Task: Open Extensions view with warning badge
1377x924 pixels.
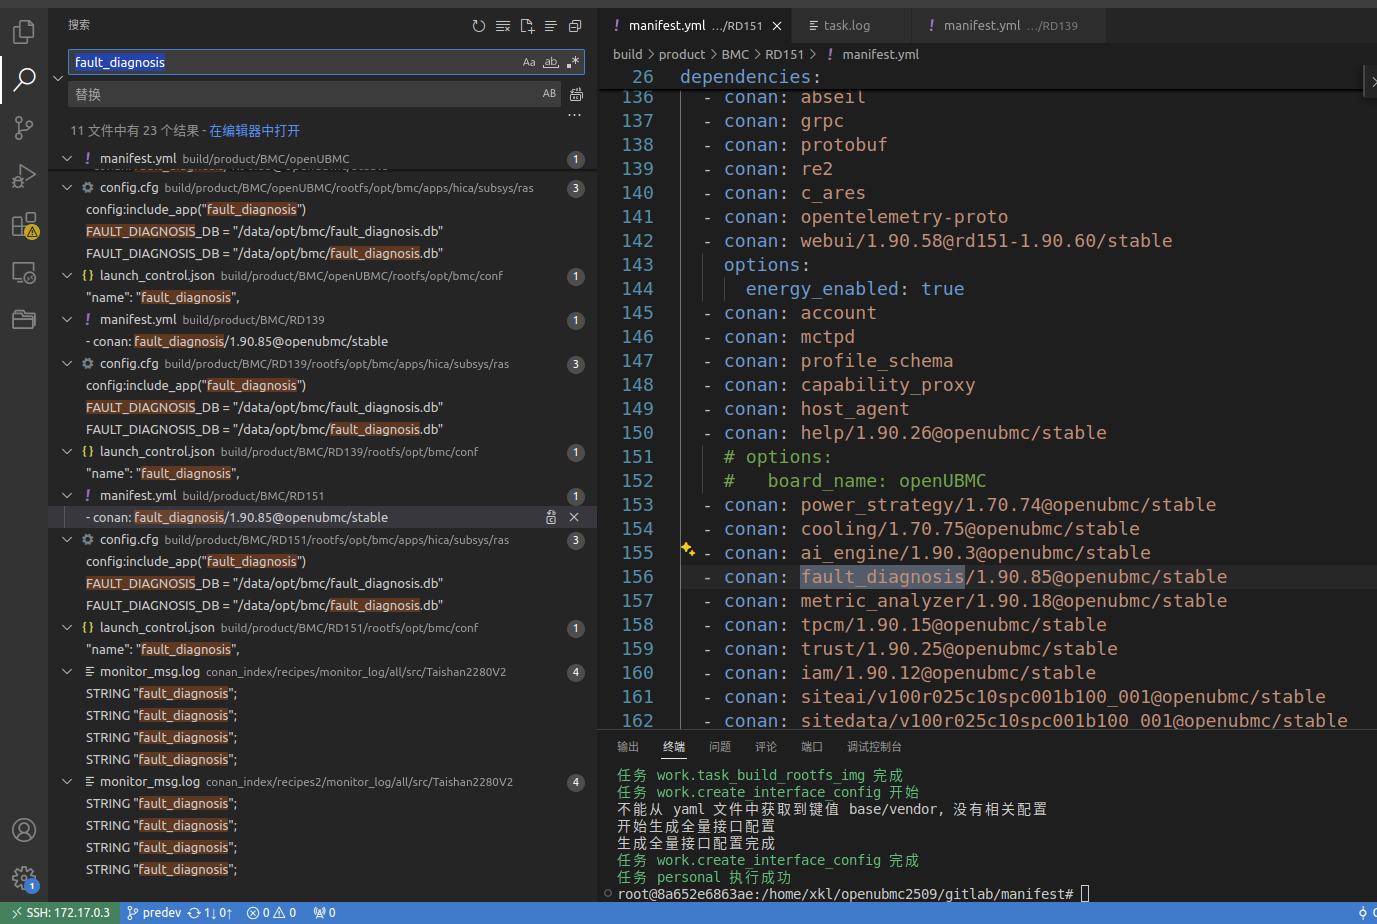Action: 24,224
